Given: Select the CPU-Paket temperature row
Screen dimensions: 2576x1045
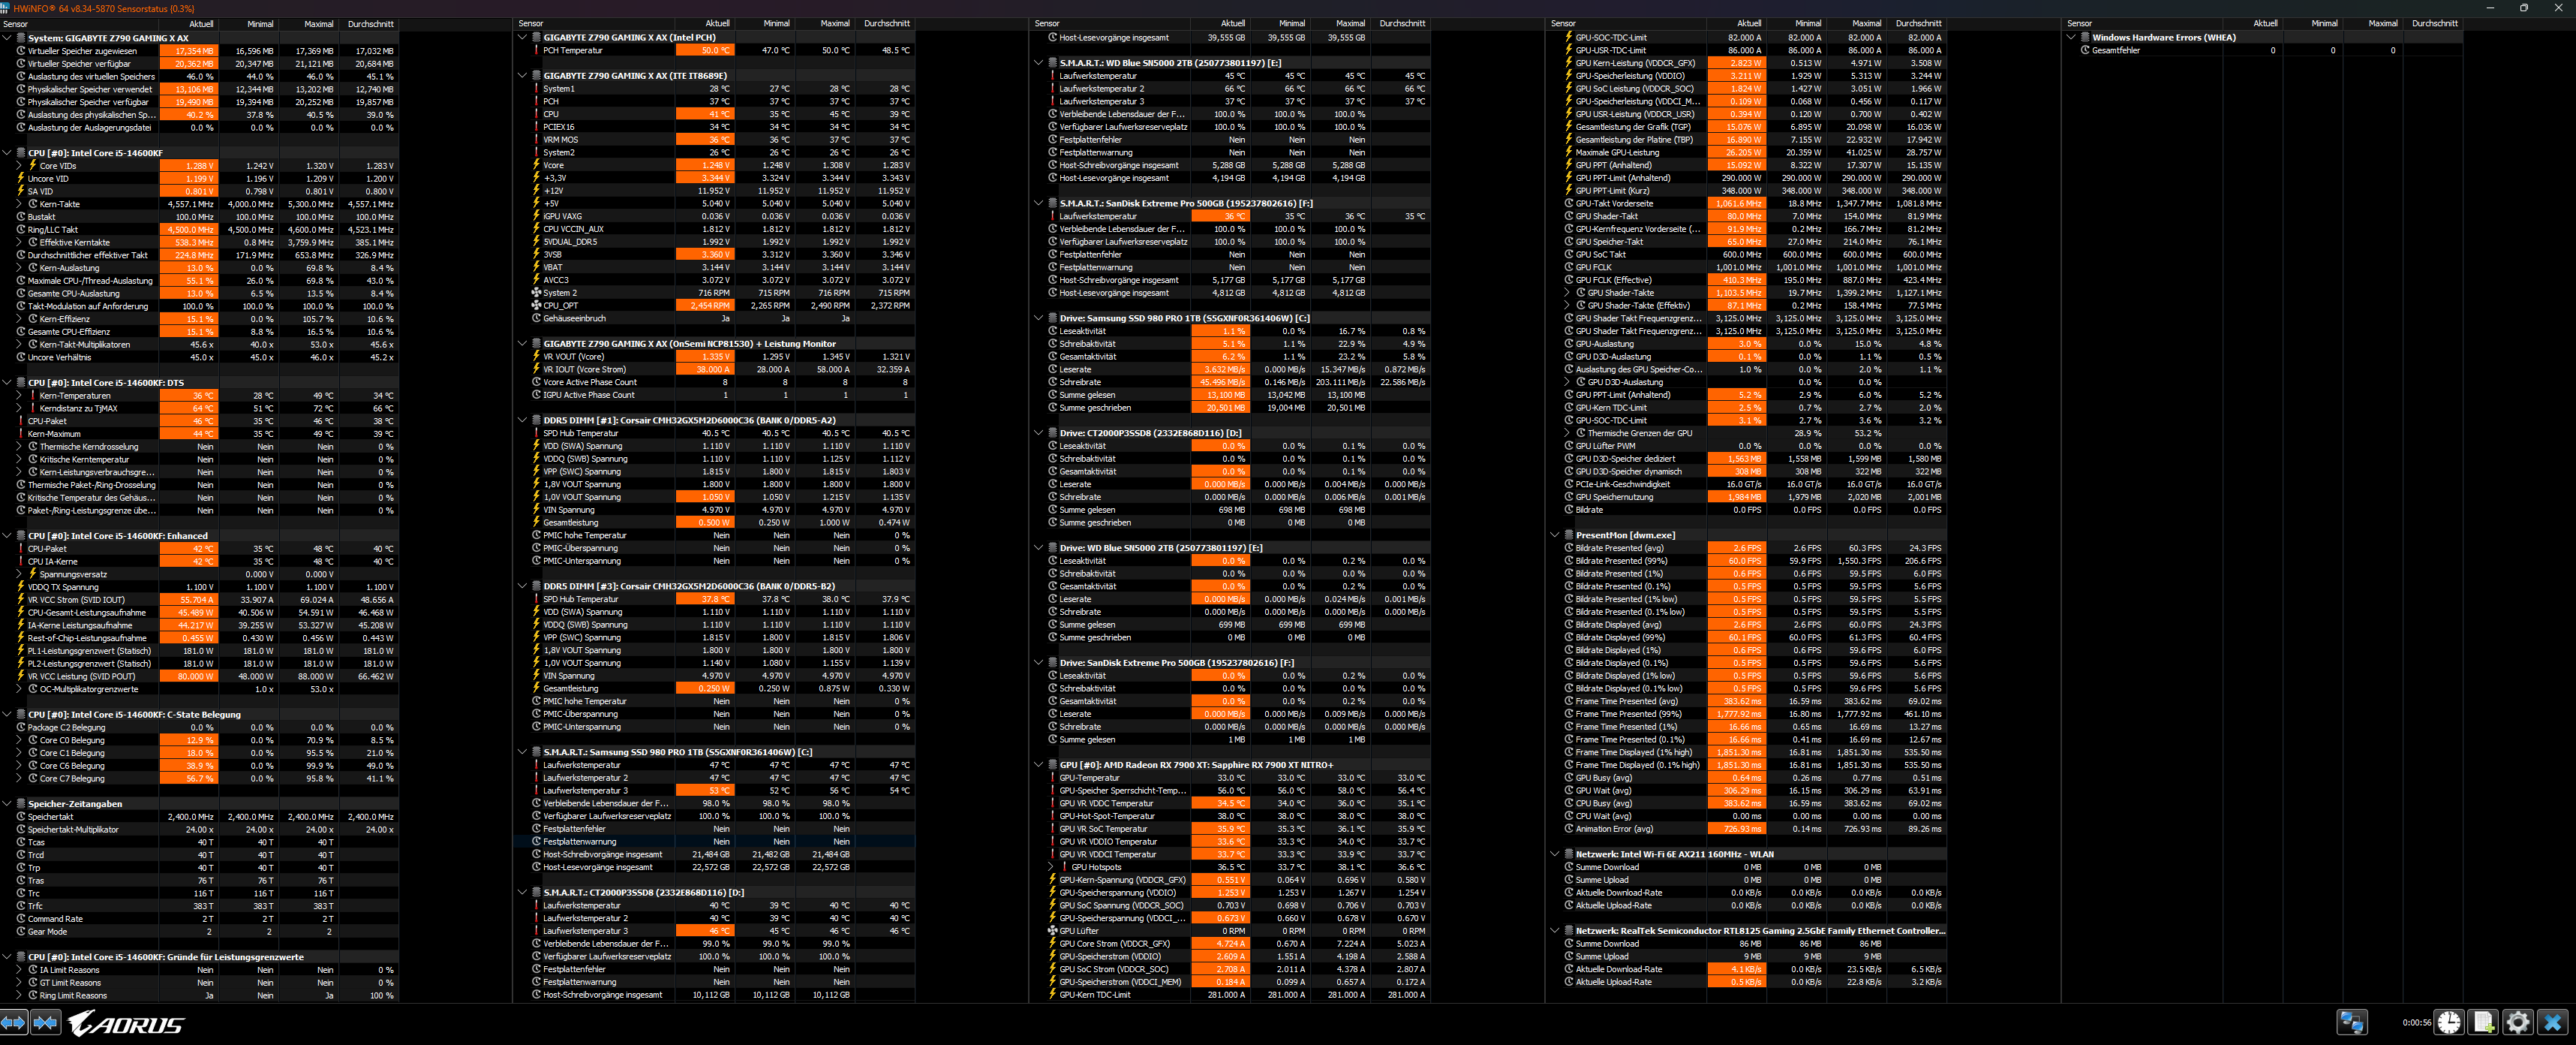Looking at the screenshot, I should point(47,421).
